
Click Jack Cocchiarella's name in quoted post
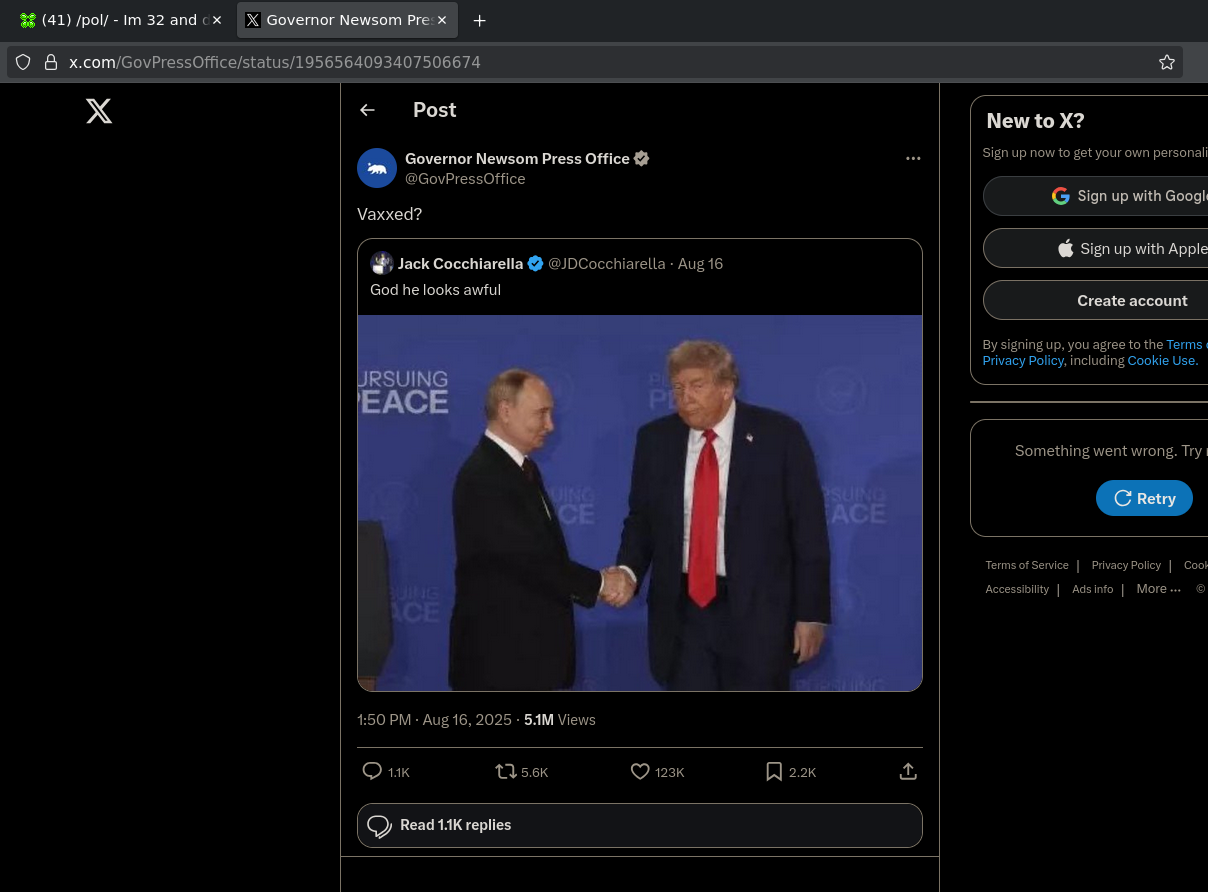(x=460, y=263)
